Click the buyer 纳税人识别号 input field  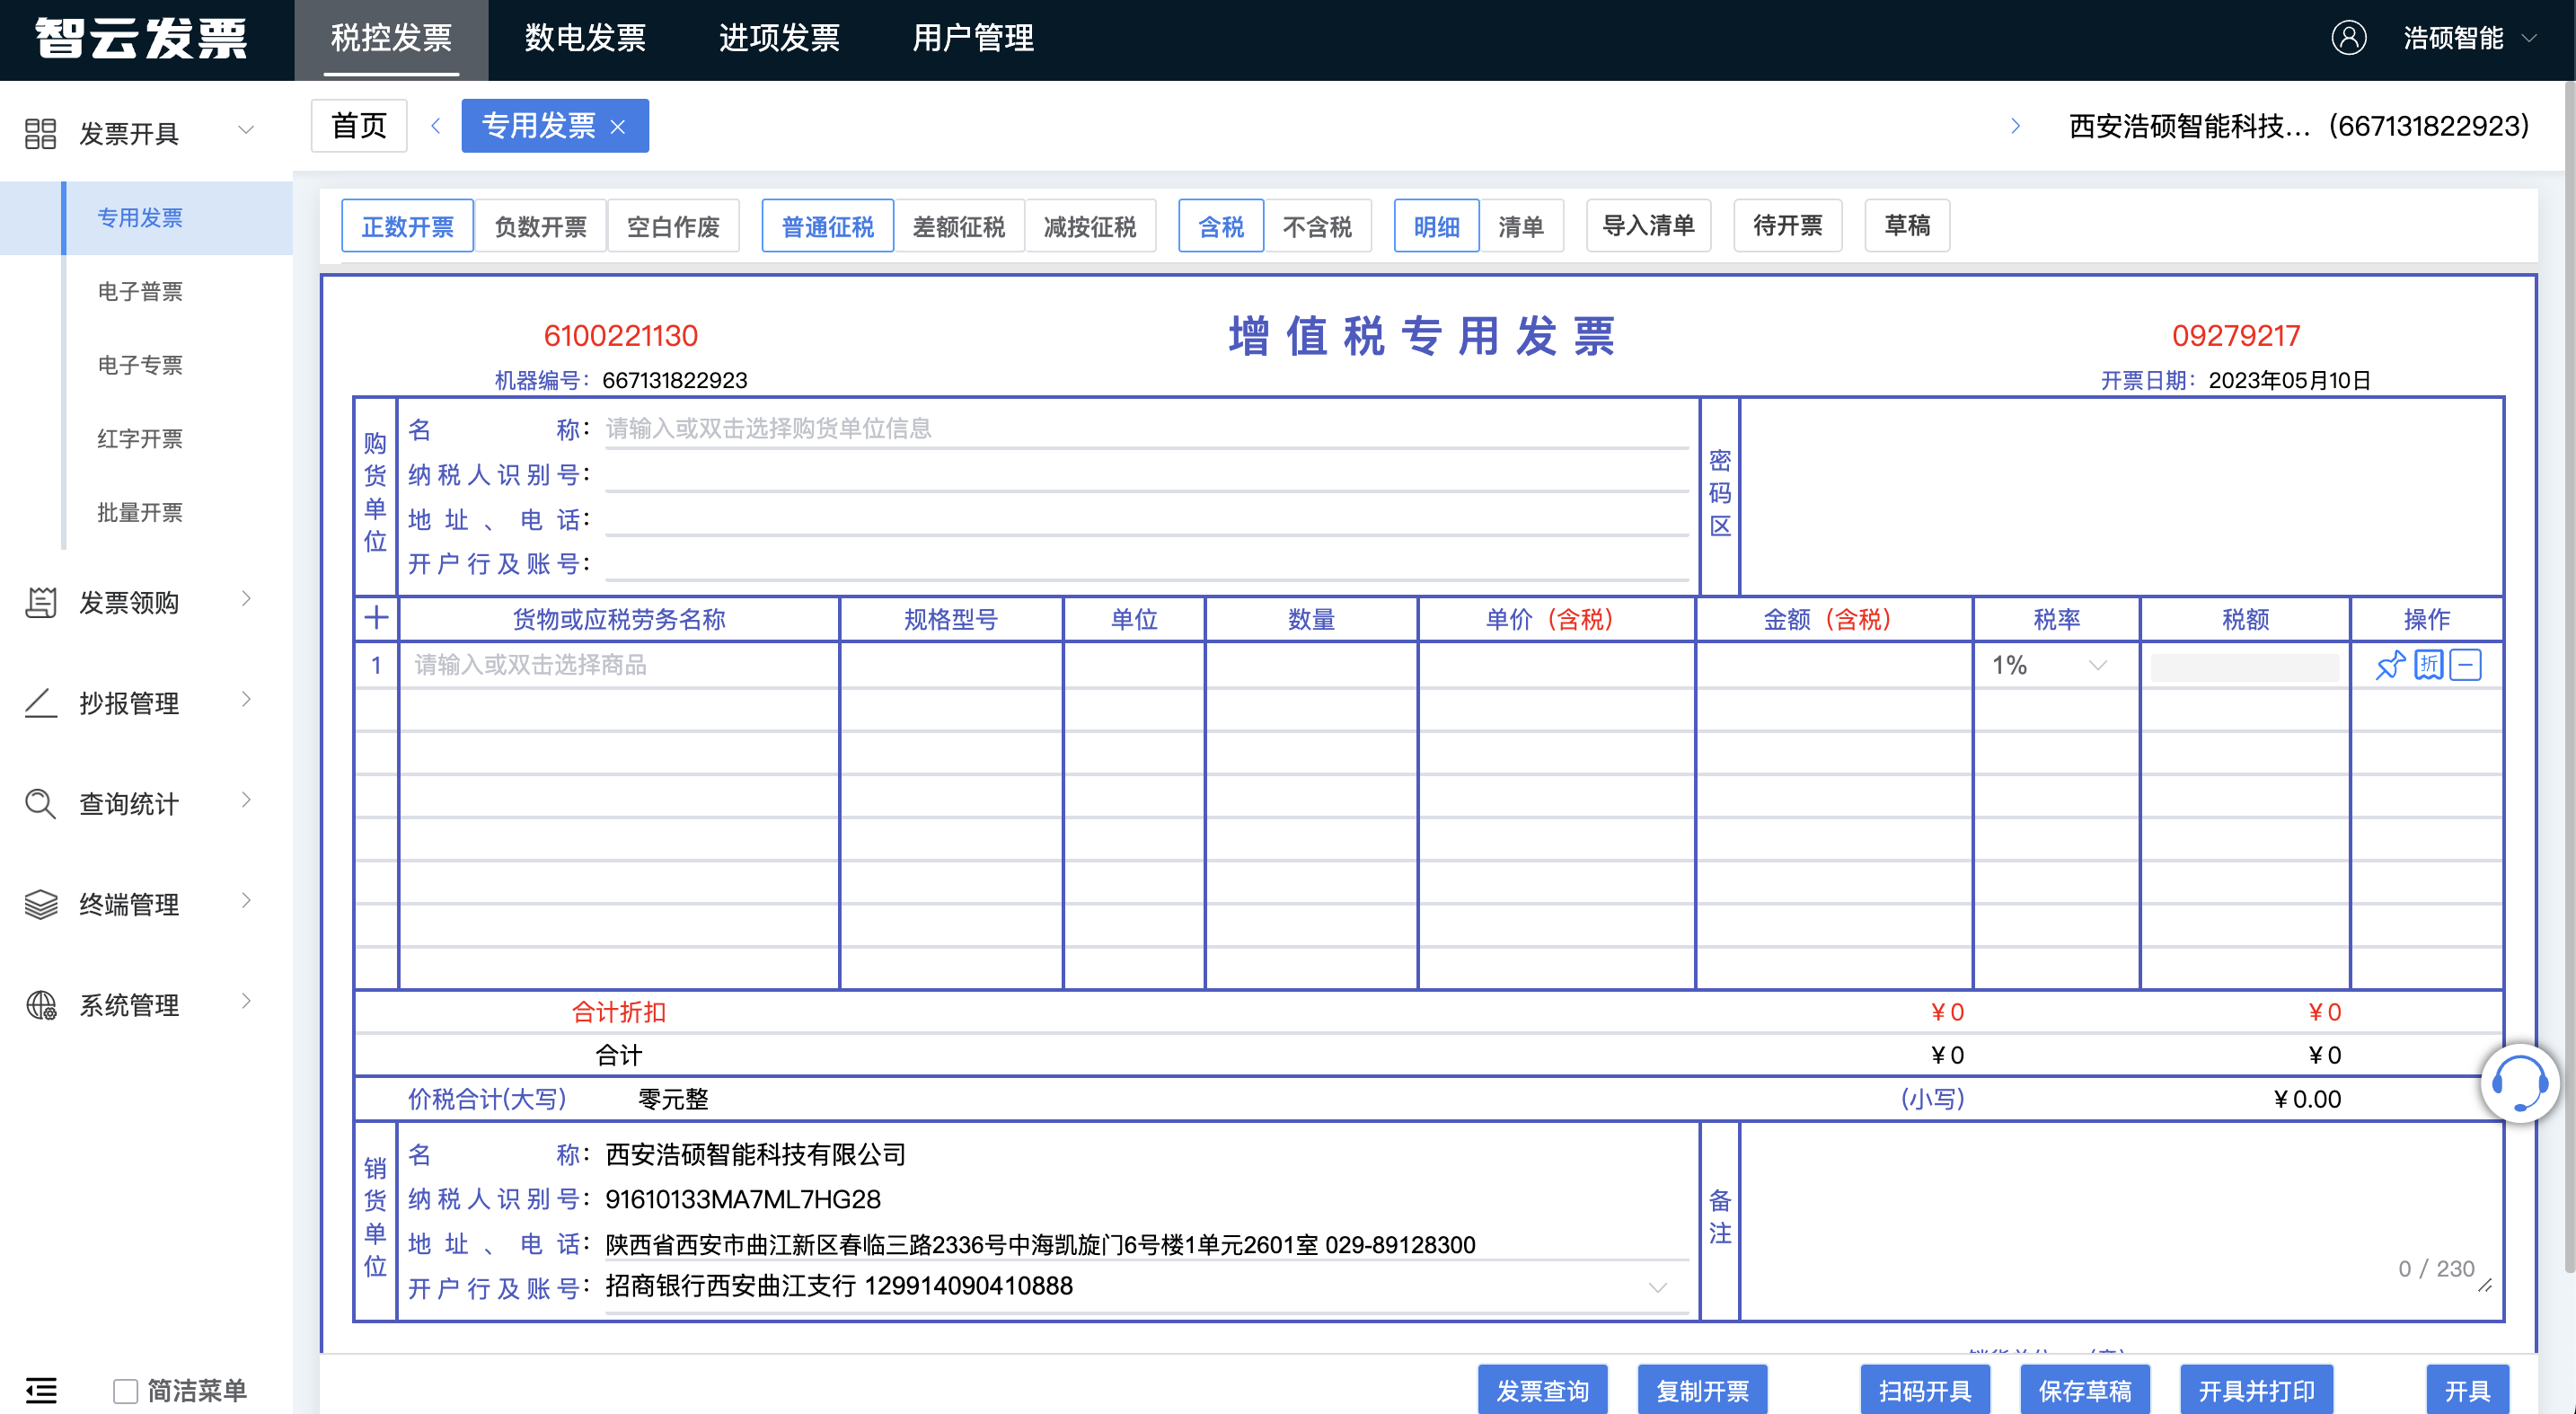(x=1146, y=474)
